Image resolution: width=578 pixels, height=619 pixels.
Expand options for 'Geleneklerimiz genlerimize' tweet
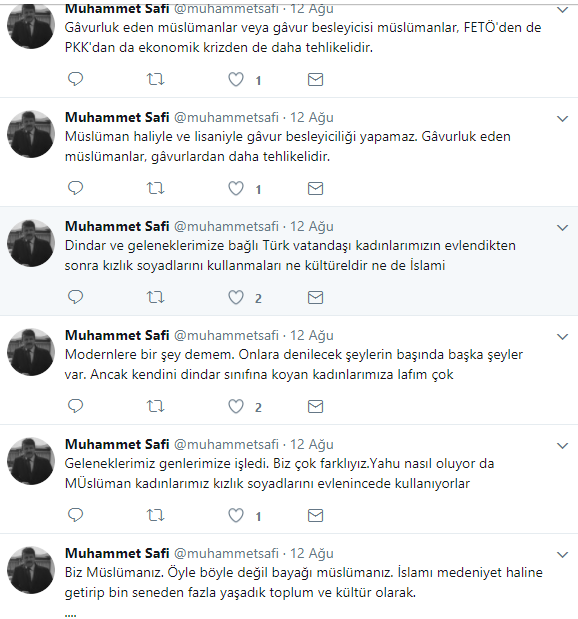coord(562,445)
